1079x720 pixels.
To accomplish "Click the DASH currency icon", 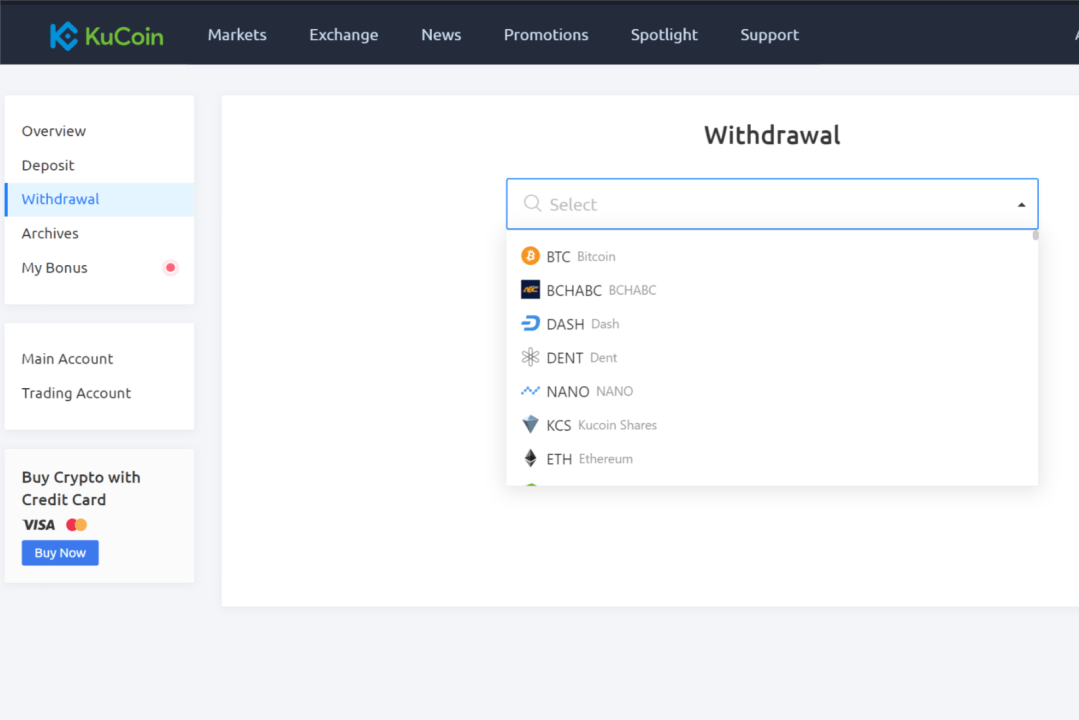I will point(531,323).
